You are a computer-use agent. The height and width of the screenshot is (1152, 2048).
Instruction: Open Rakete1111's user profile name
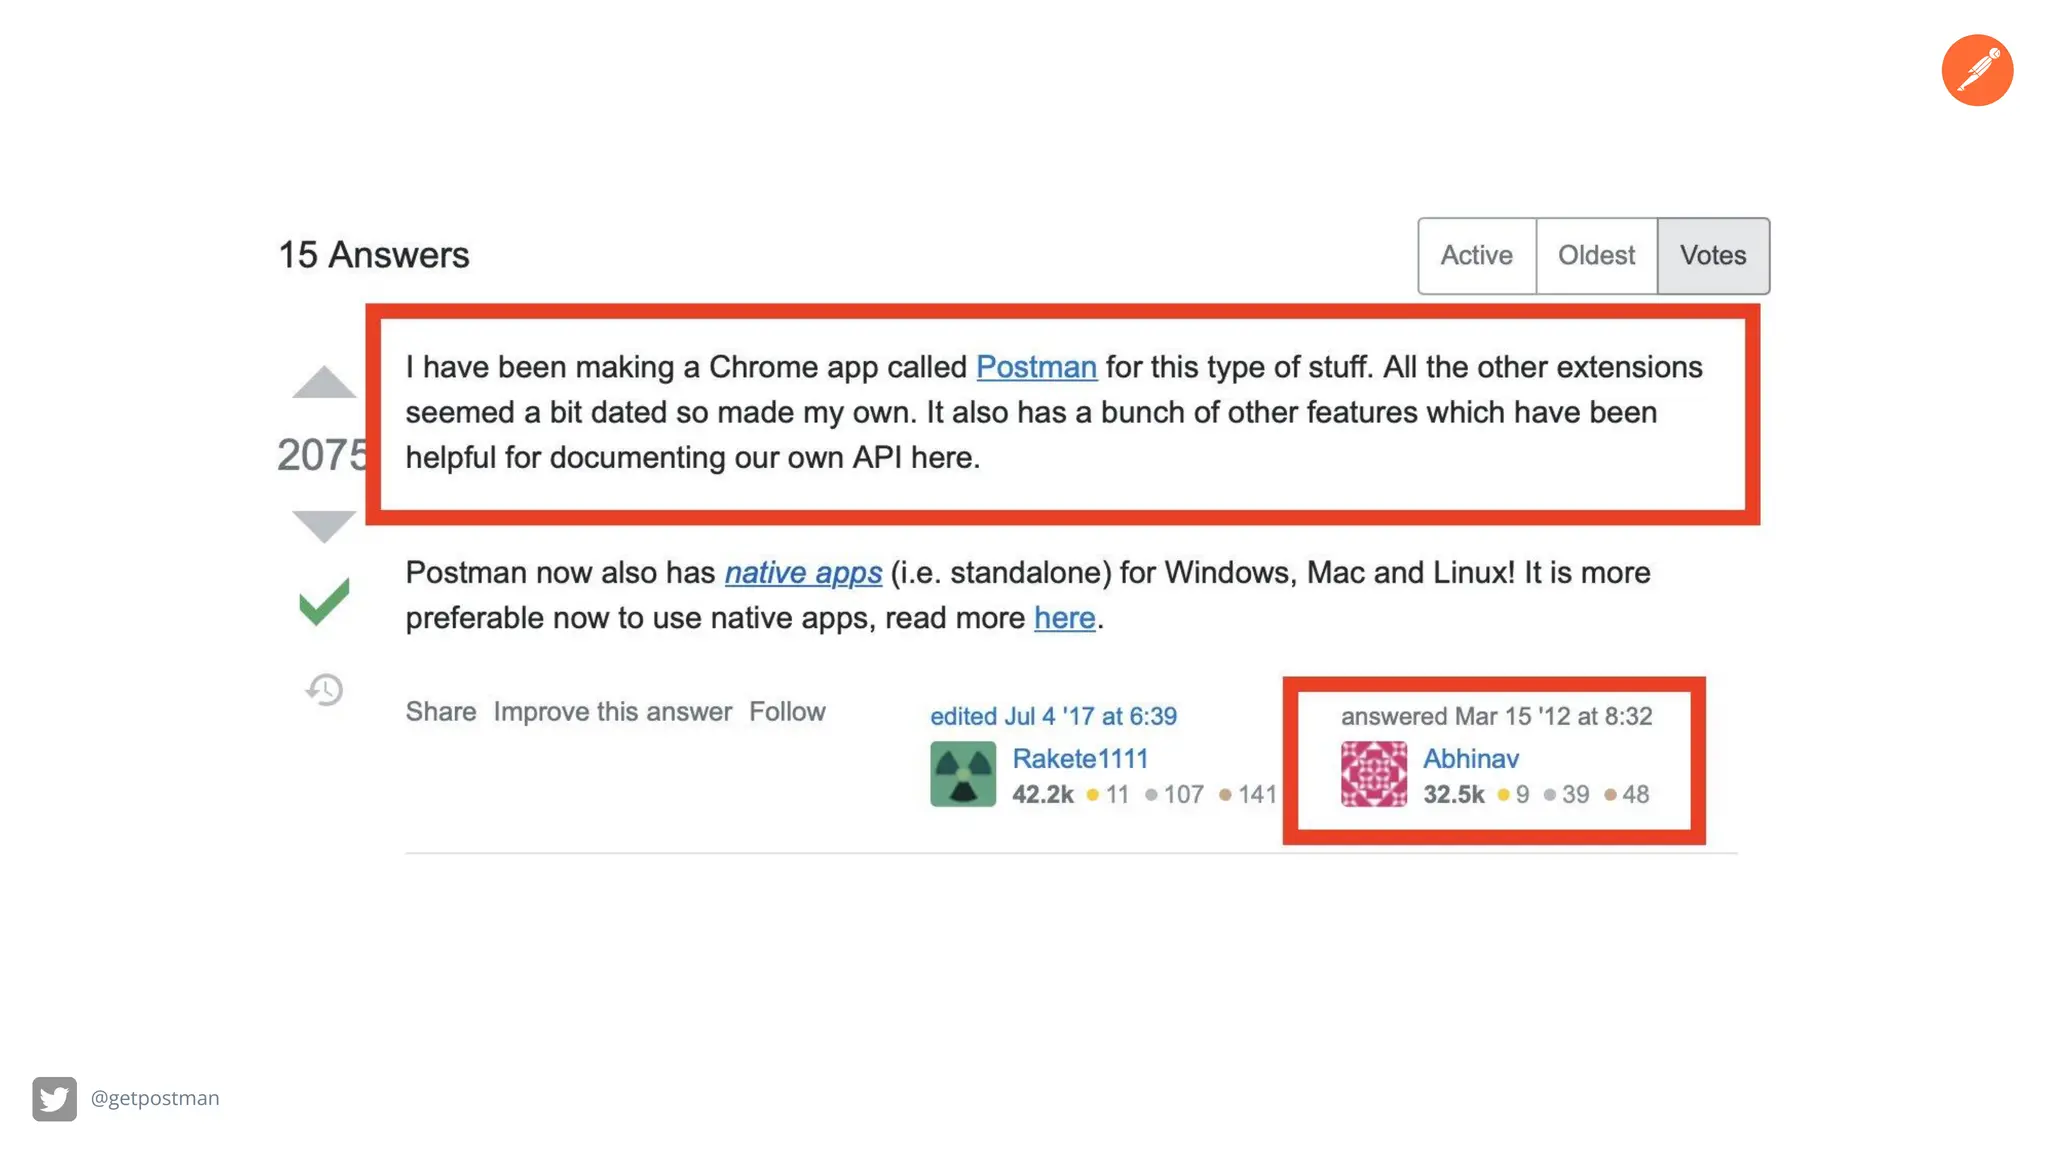[x=1080, y=759]
